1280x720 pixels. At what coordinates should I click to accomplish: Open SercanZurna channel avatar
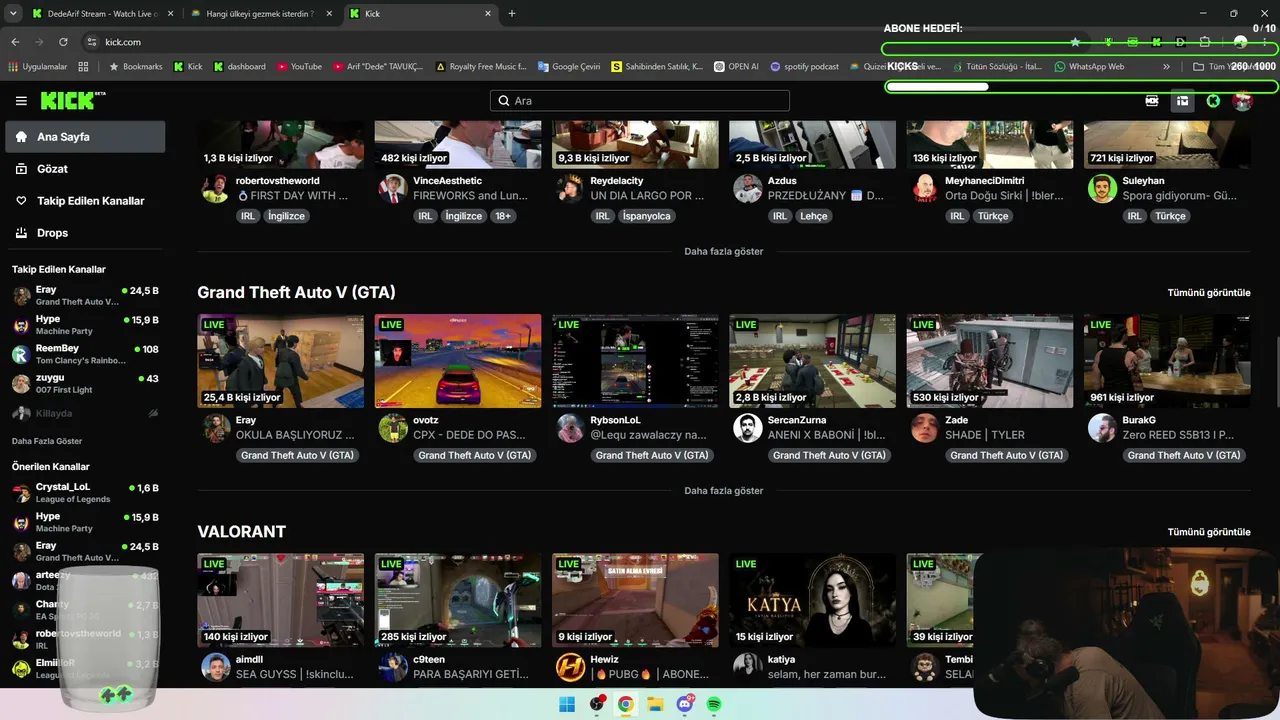click(748, 428)
